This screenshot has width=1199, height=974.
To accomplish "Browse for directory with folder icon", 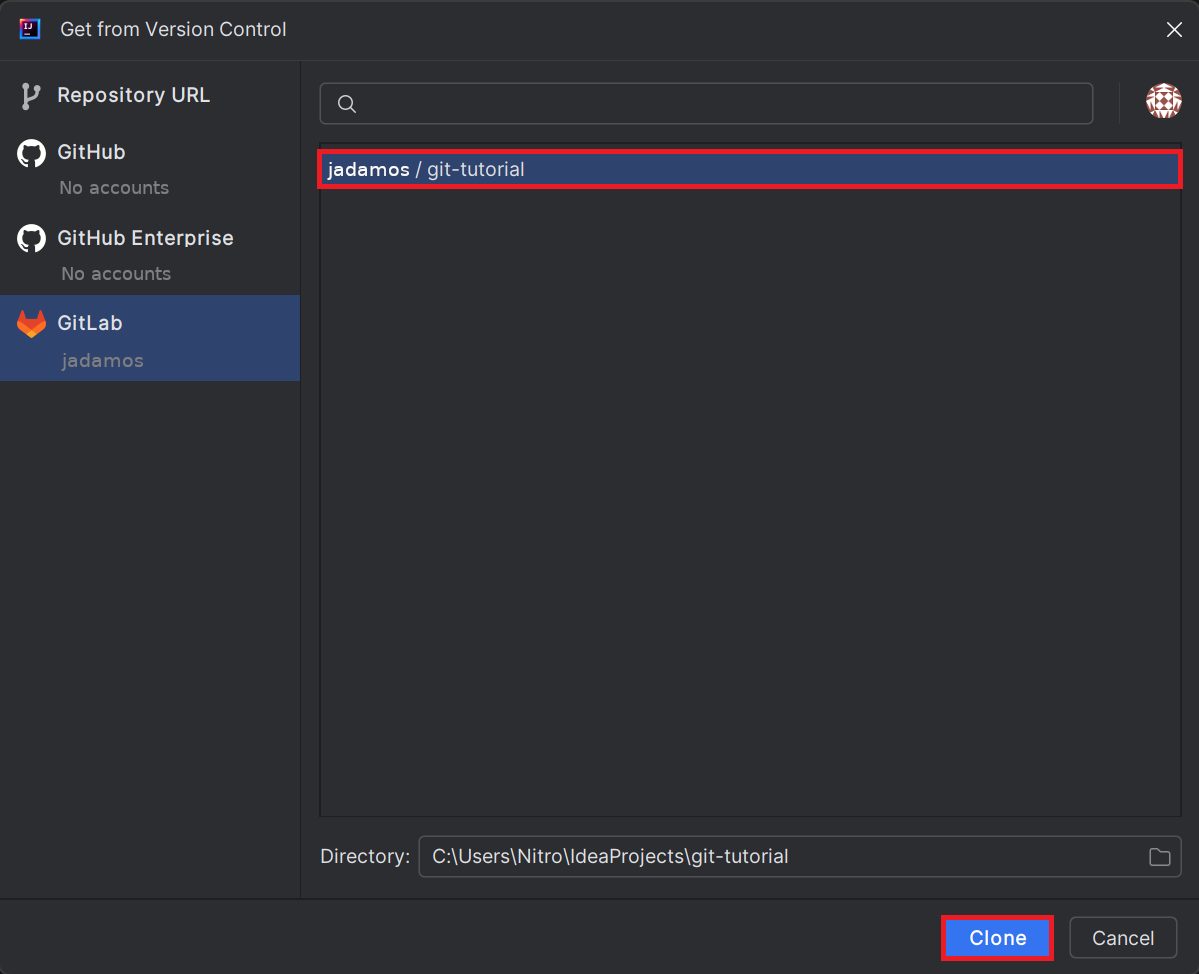I will point(1159,857).
